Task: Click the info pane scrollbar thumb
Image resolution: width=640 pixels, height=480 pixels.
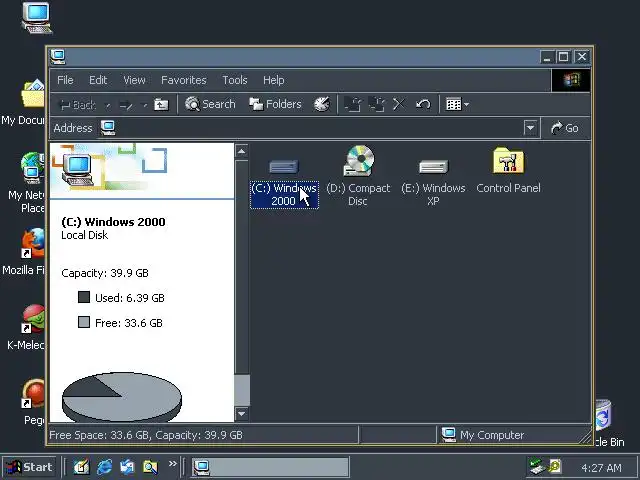Action: pyautogui.click(x=242, y=390)
